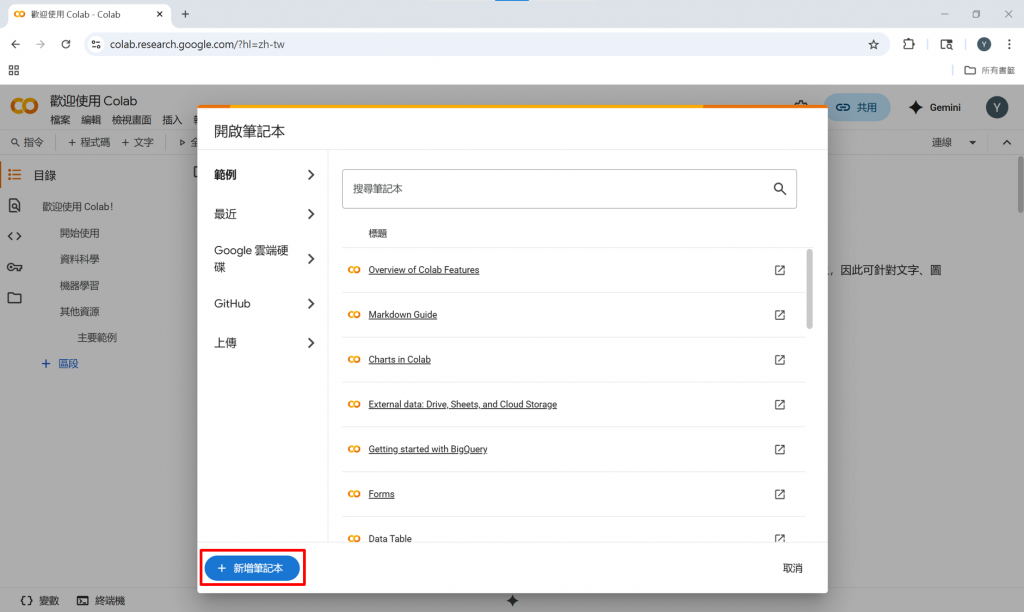Screen dimensions: 1024x612
Task: Open the 連線 dropdown arrow
Action: [972, 142]
